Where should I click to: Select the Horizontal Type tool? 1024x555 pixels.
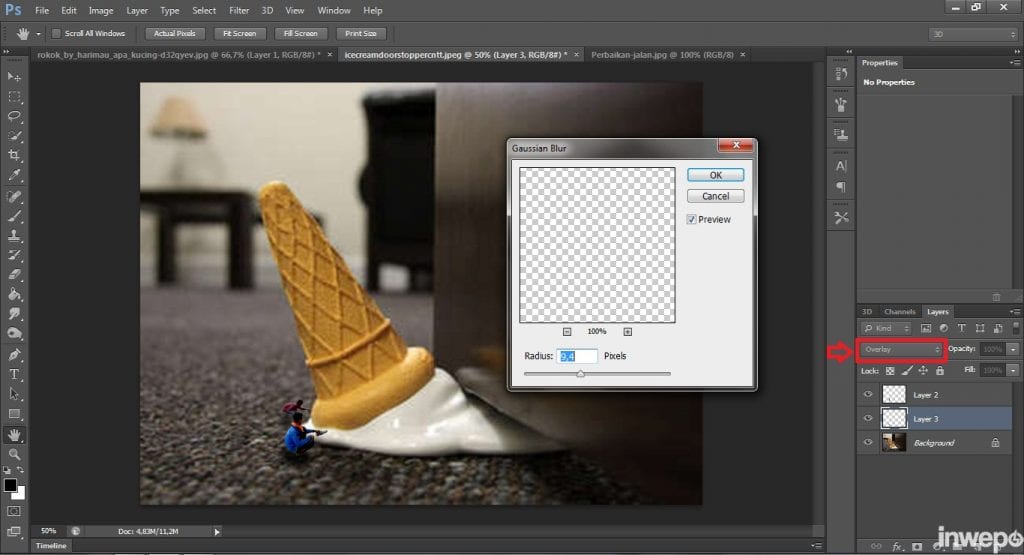[14, 374]
